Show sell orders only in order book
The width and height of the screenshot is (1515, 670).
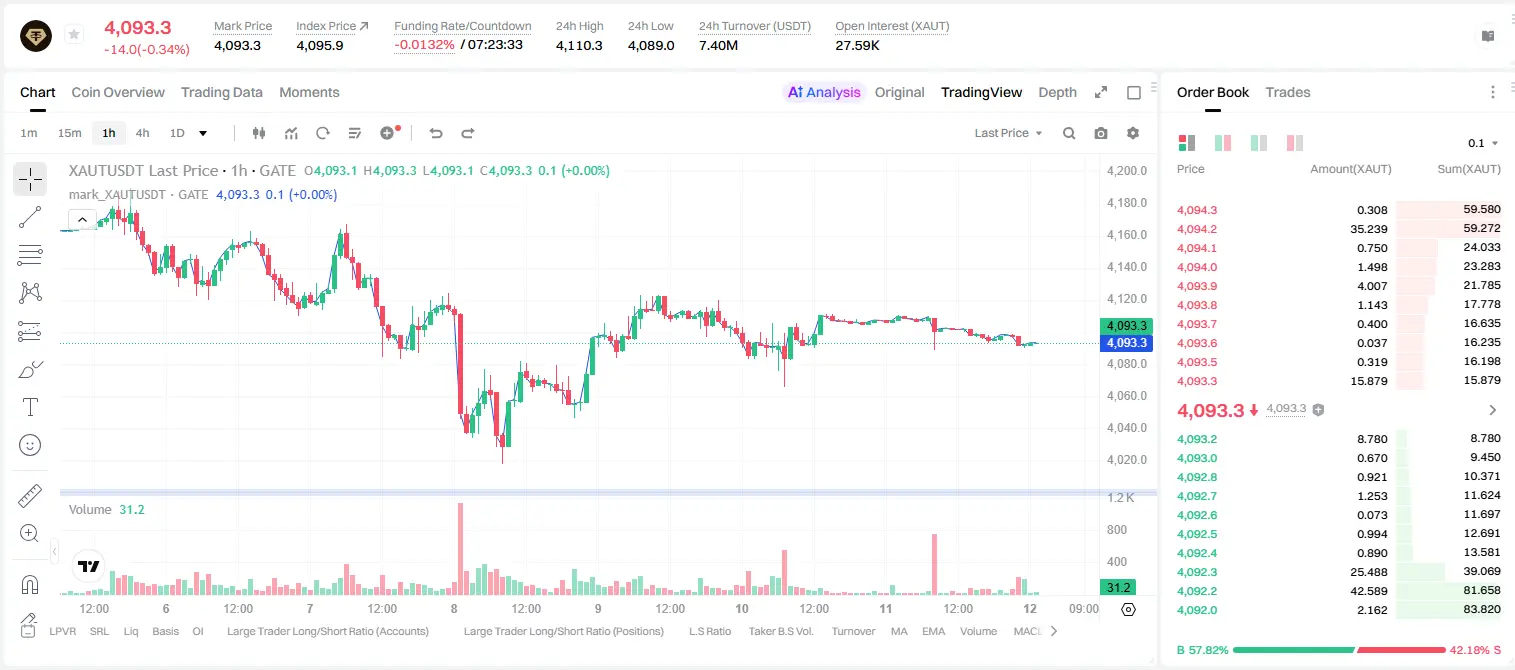click(1295, 143)
